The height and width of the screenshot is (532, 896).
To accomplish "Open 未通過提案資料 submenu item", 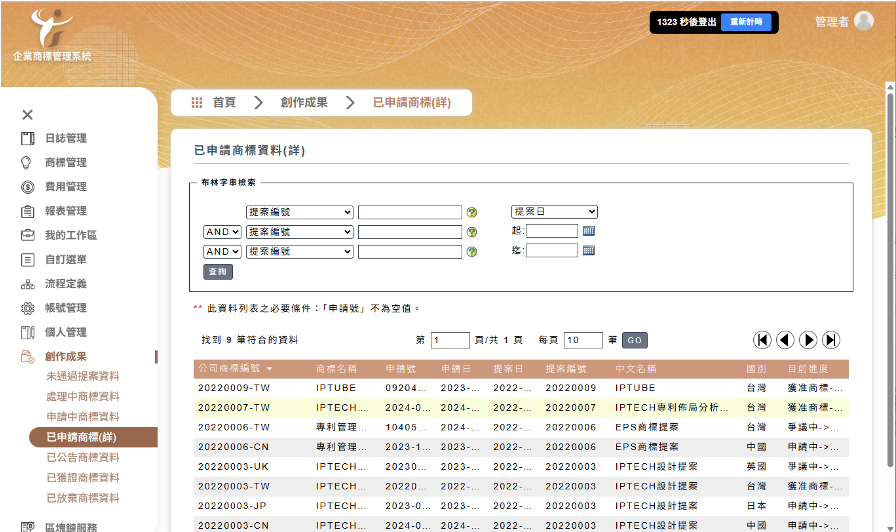I will pos(83,377).
